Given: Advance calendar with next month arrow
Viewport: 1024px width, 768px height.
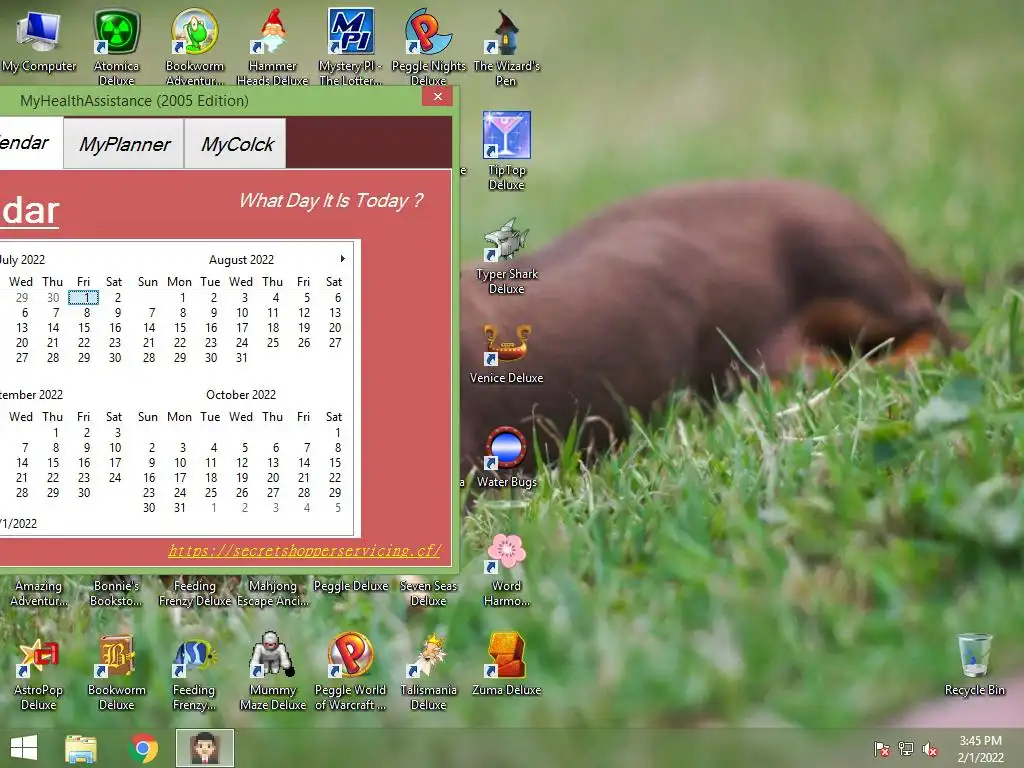Looking at the screenshot, I should [342, 259].
